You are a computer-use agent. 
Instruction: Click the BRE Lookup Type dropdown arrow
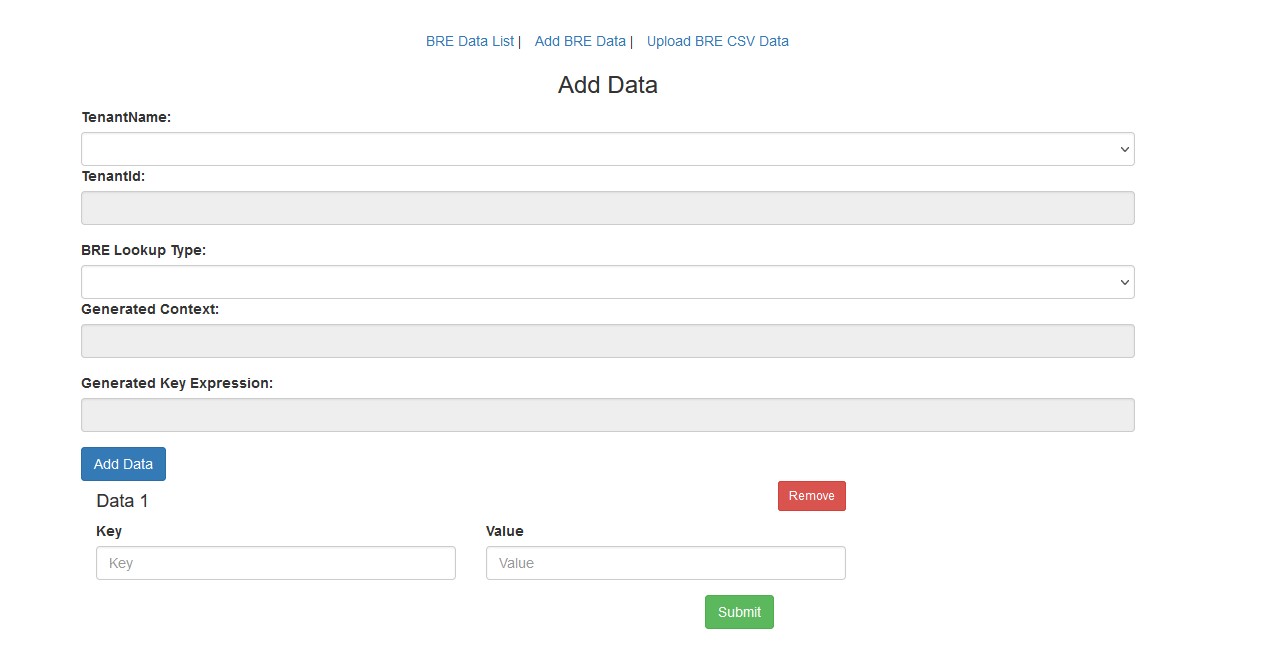click(1122, 281)
